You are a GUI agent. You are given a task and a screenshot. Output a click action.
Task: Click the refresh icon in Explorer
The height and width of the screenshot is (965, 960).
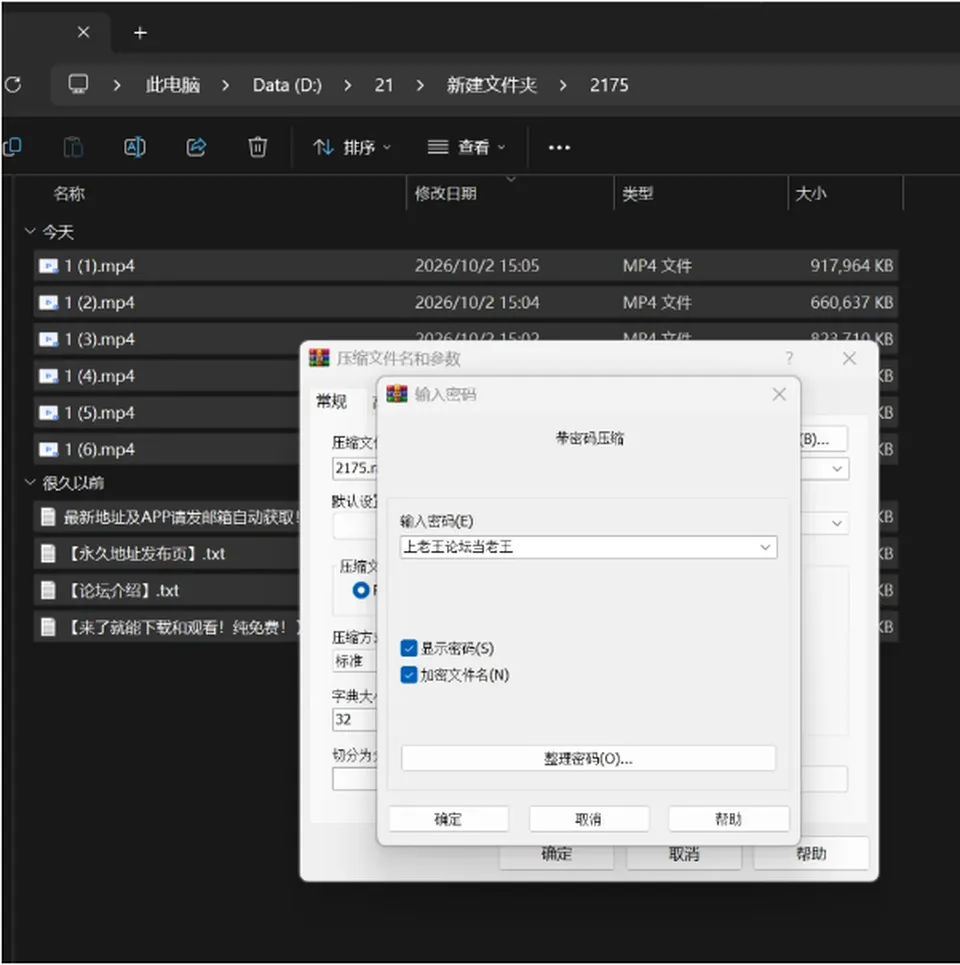pos(13,84)
